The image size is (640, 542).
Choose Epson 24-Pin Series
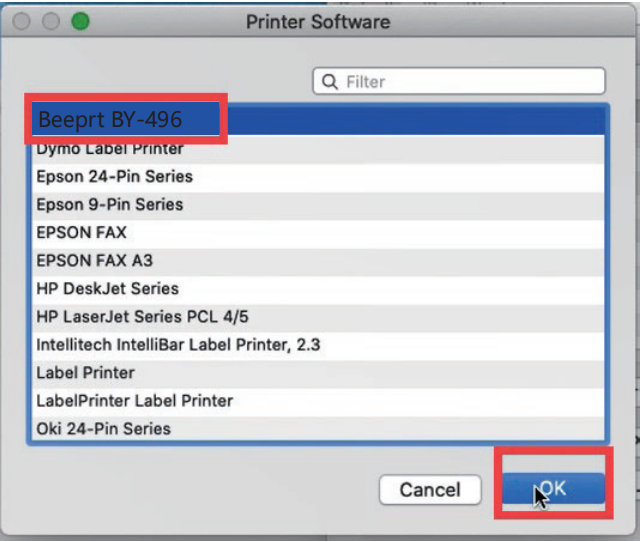[318, 177]
